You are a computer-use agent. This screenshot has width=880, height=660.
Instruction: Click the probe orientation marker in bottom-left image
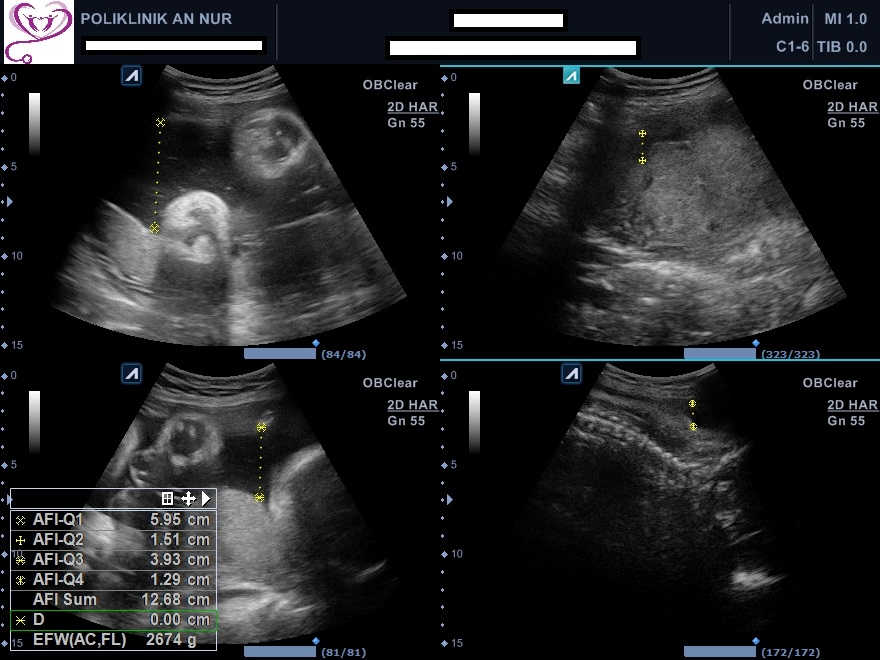(x=131, y=373)
